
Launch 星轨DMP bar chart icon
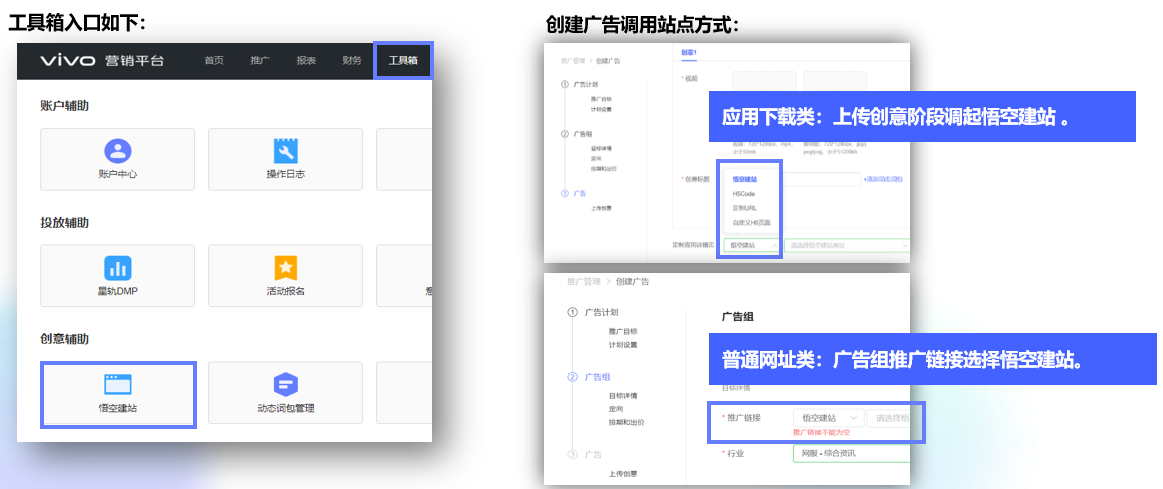(118, 269)
